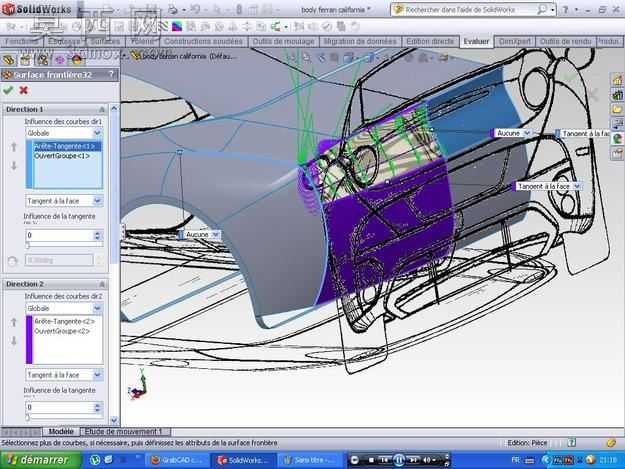Image resolution: width=625 pixels, height=469 pixels.
Task: Move Direction 1 curve down with arrow
Action: pos(14,165)
